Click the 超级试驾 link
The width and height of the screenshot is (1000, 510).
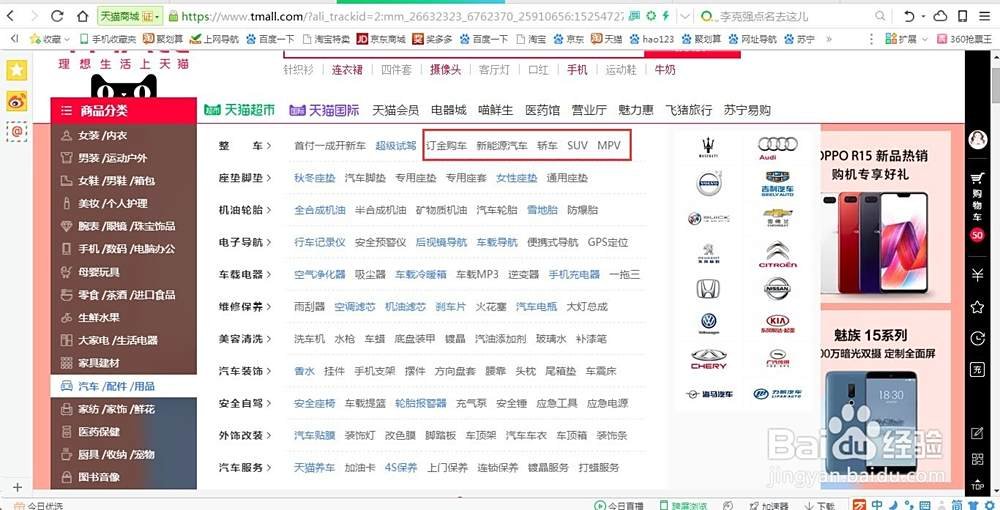[395, 145]
